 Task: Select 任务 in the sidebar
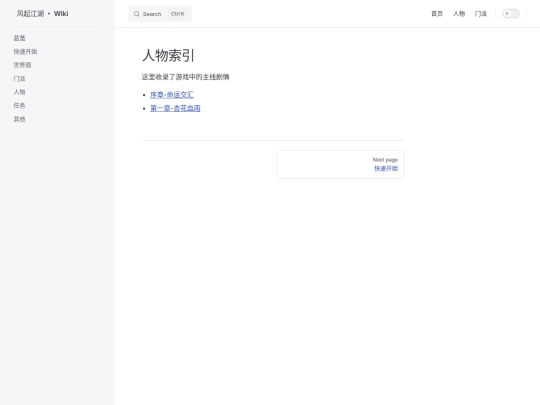click(19, 105)
